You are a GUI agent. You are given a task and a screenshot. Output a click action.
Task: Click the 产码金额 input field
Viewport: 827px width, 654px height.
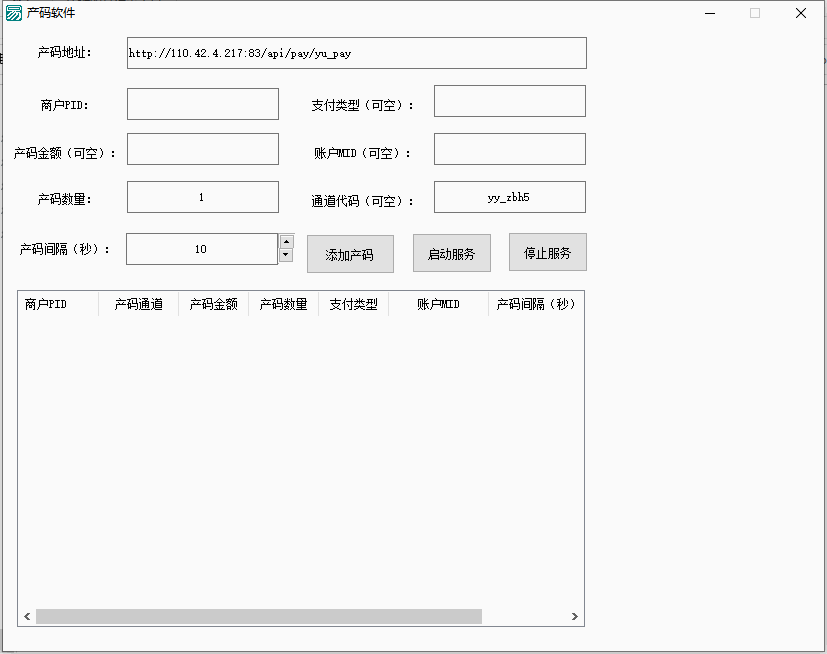pos(202,149)
